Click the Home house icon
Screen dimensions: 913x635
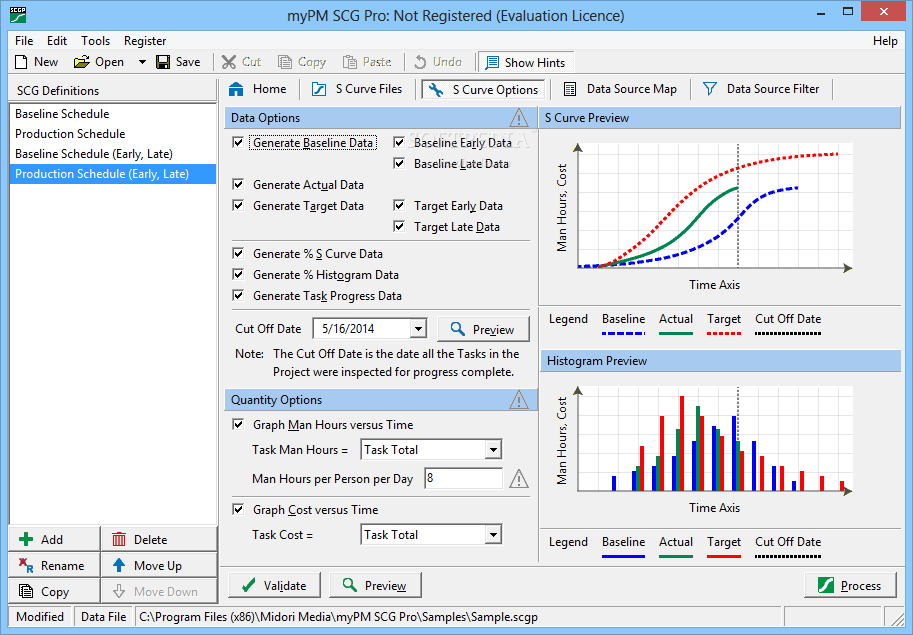236,89
